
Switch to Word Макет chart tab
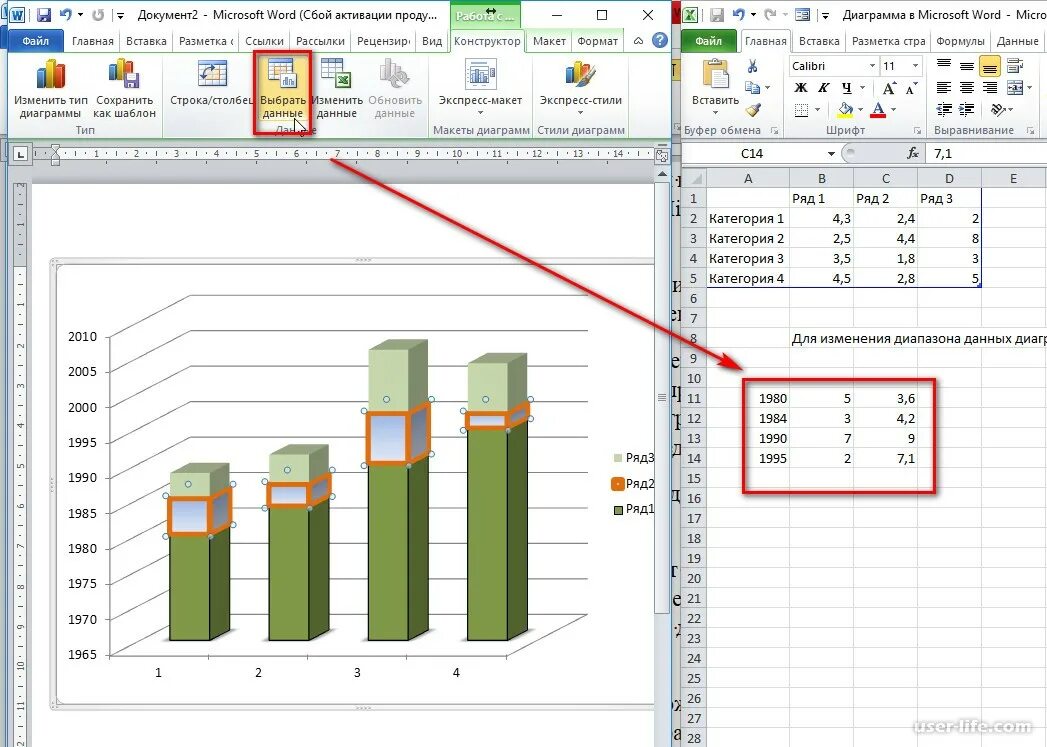pyautogui.click(x=549, y=41)
